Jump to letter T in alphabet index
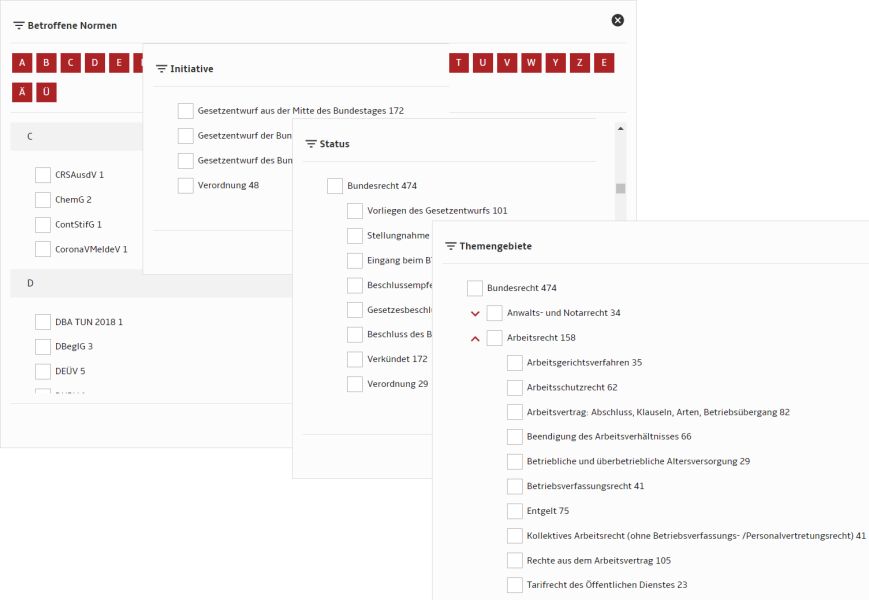The height and width of the screenshot is (600, 869). click(459, 63)
